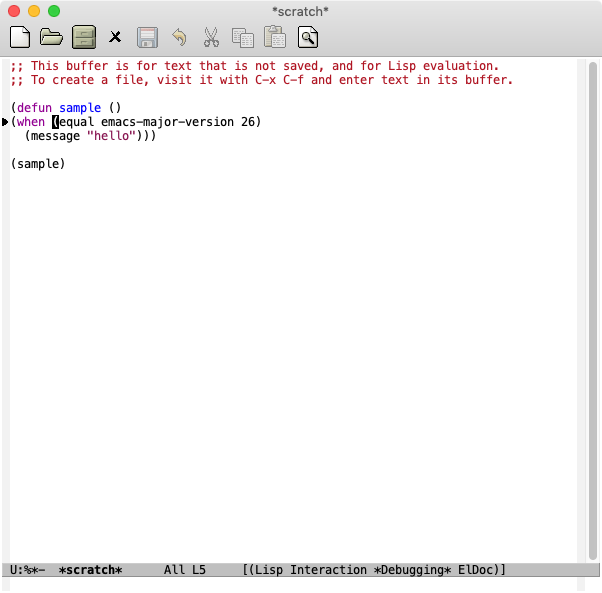
Task: Click the U coding system indicator
Action: tap(13, 570)
